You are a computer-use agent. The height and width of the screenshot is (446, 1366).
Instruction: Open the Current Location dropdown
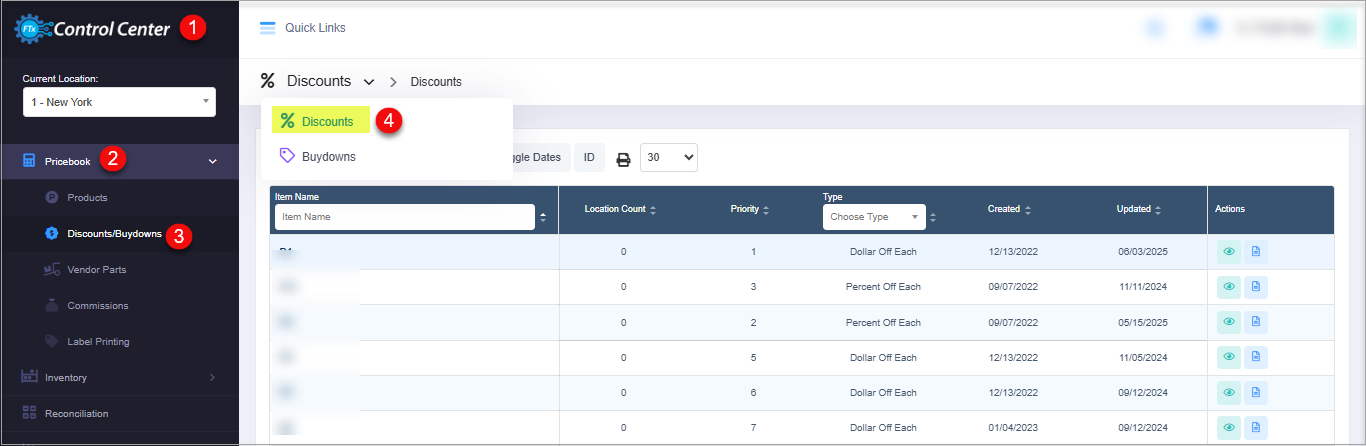pyautogui.click(x=119, y=102)
